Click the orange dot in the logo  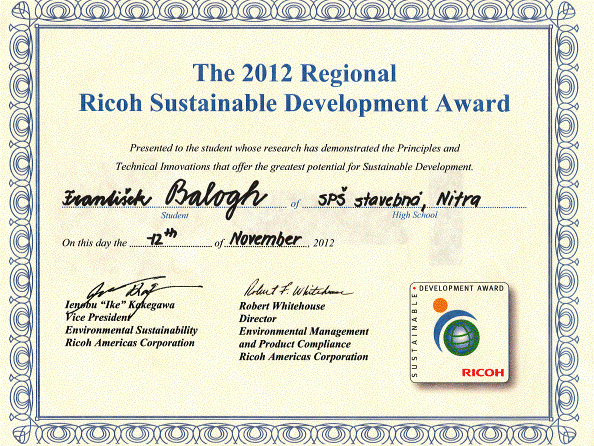pyautogui.click(x=440, y=305)
